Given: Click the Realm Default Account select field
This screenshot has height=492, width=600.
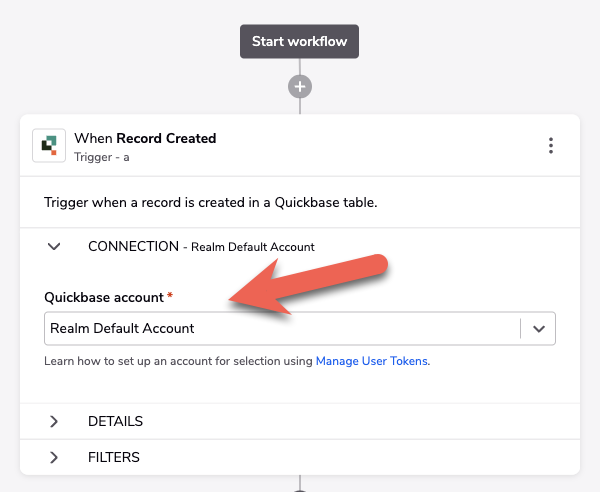Looking at the screenshot, I should tap(300, 329).
